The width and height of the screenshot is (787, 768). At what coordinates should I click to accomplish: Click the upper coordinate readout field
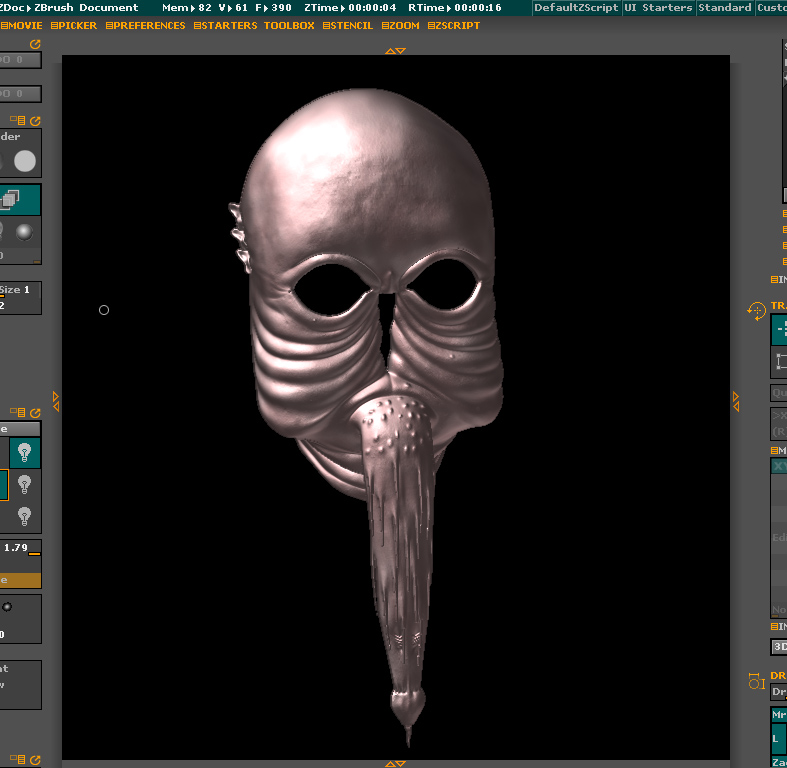tap(20, 60)
